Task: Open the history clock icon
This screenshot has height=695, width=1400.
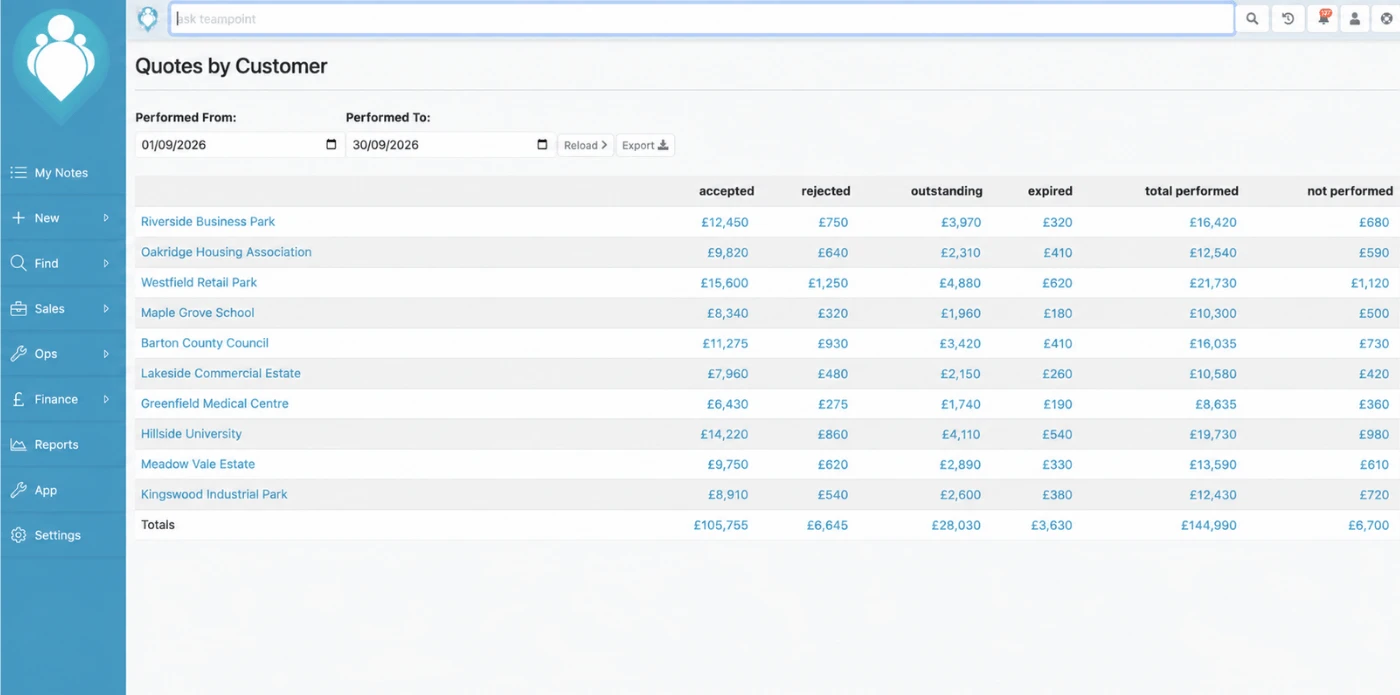Action: (1288, 19)
